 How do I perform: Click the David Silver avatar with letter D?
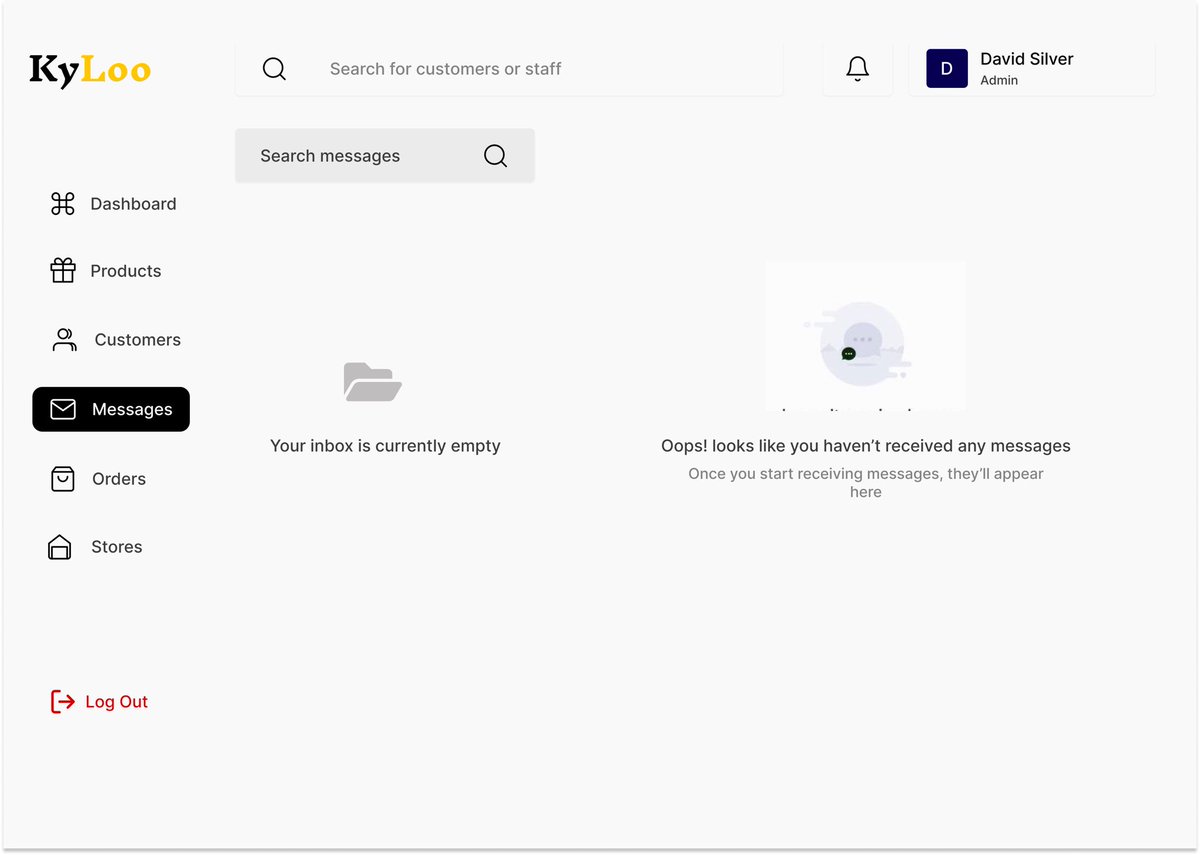(x=947, y=69)
